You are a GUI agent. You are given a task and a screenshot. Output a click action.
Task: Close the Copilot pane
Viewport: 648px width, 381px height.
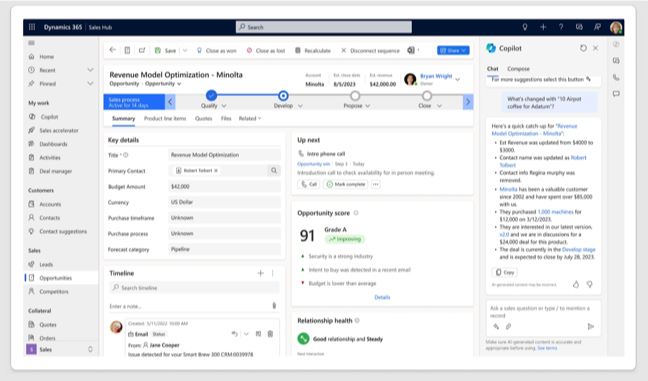pyautogui.click(x=596, y=48)
